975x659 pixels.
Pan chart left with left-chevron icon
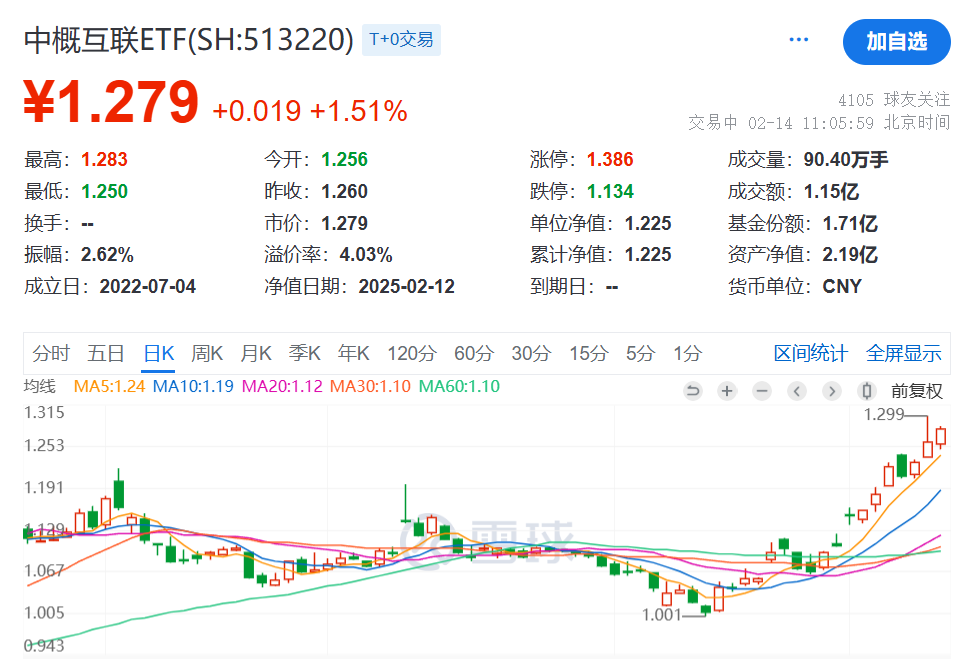coord(797,390)
